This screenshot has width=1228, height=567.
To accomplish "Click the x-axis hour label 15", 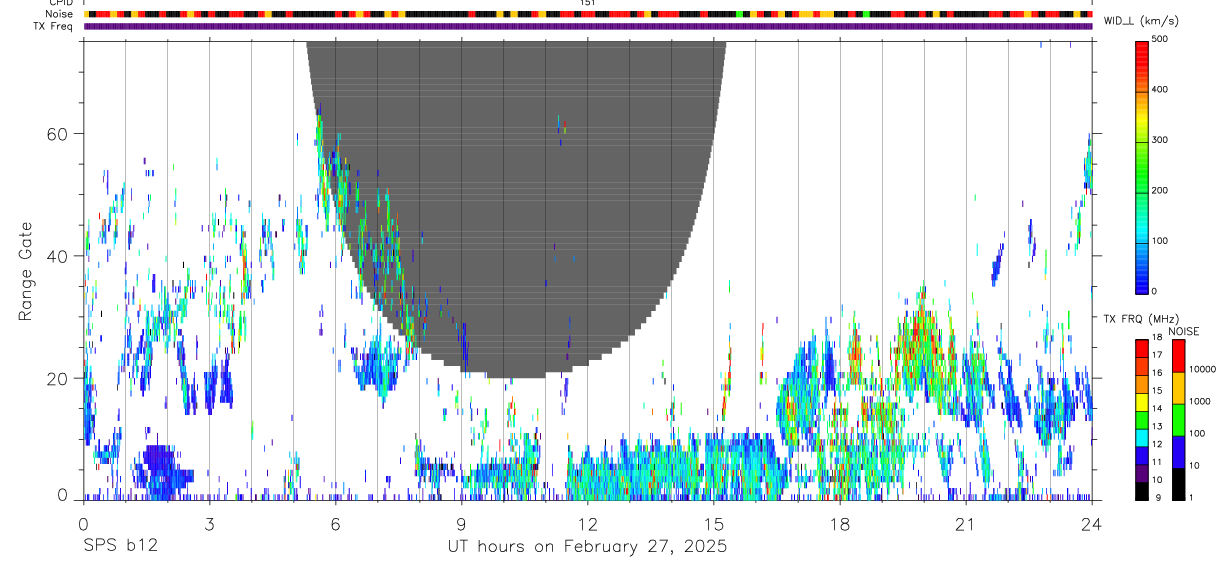I will click(714, 524).
